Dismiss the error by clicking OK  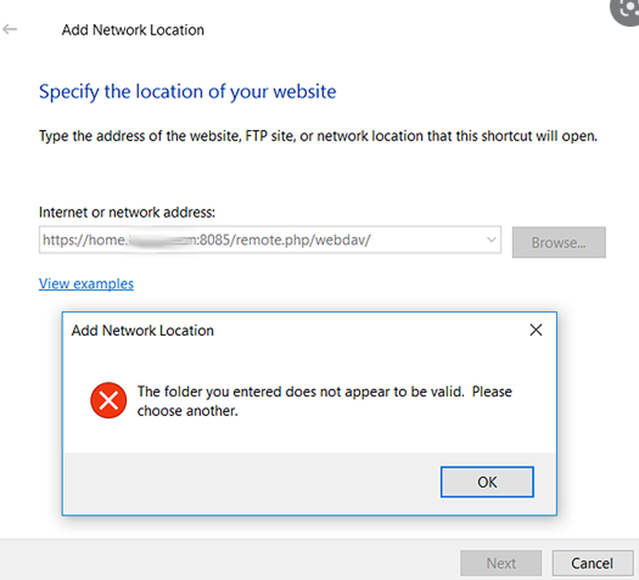tap(487, 482)
